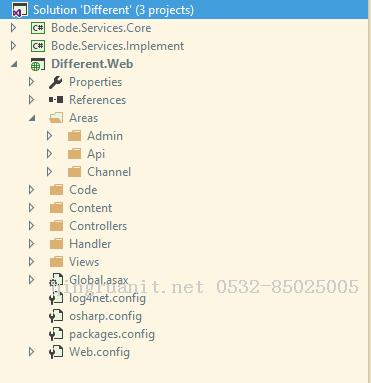This screenshot has width=371, height=383.
Task: Expand the Handler folder arrow
Action: tap(31, 244)
